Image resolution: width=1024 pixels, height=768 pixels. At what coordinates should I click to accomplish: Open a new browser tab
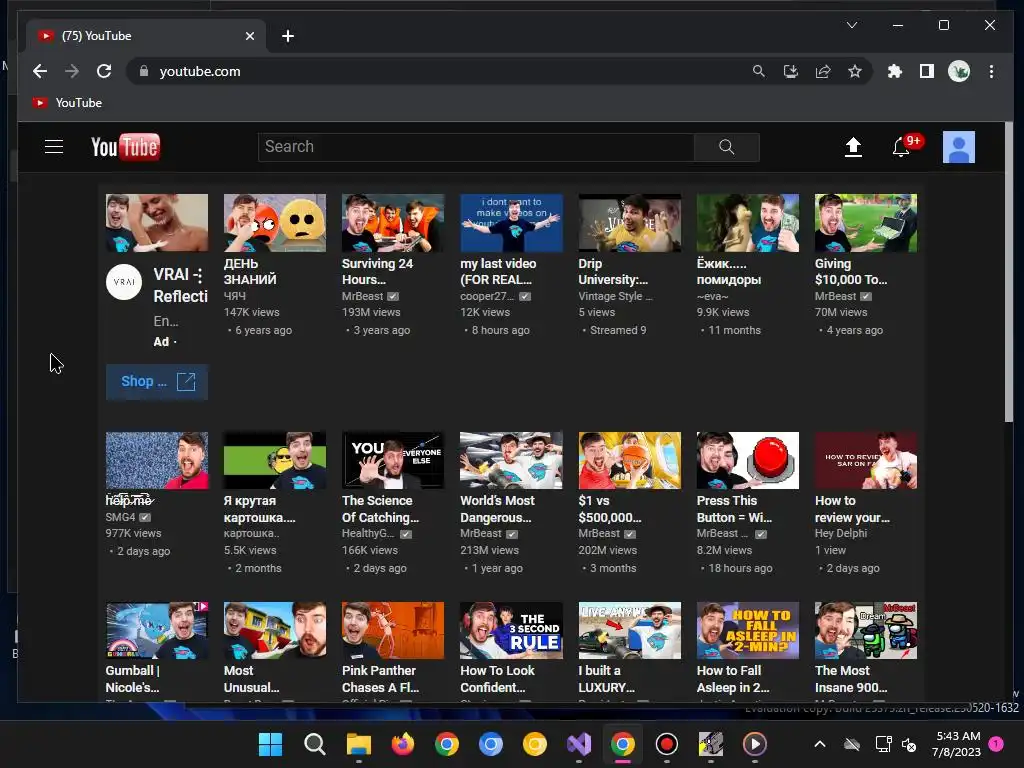pyautogui.click(x=288, y=36)
